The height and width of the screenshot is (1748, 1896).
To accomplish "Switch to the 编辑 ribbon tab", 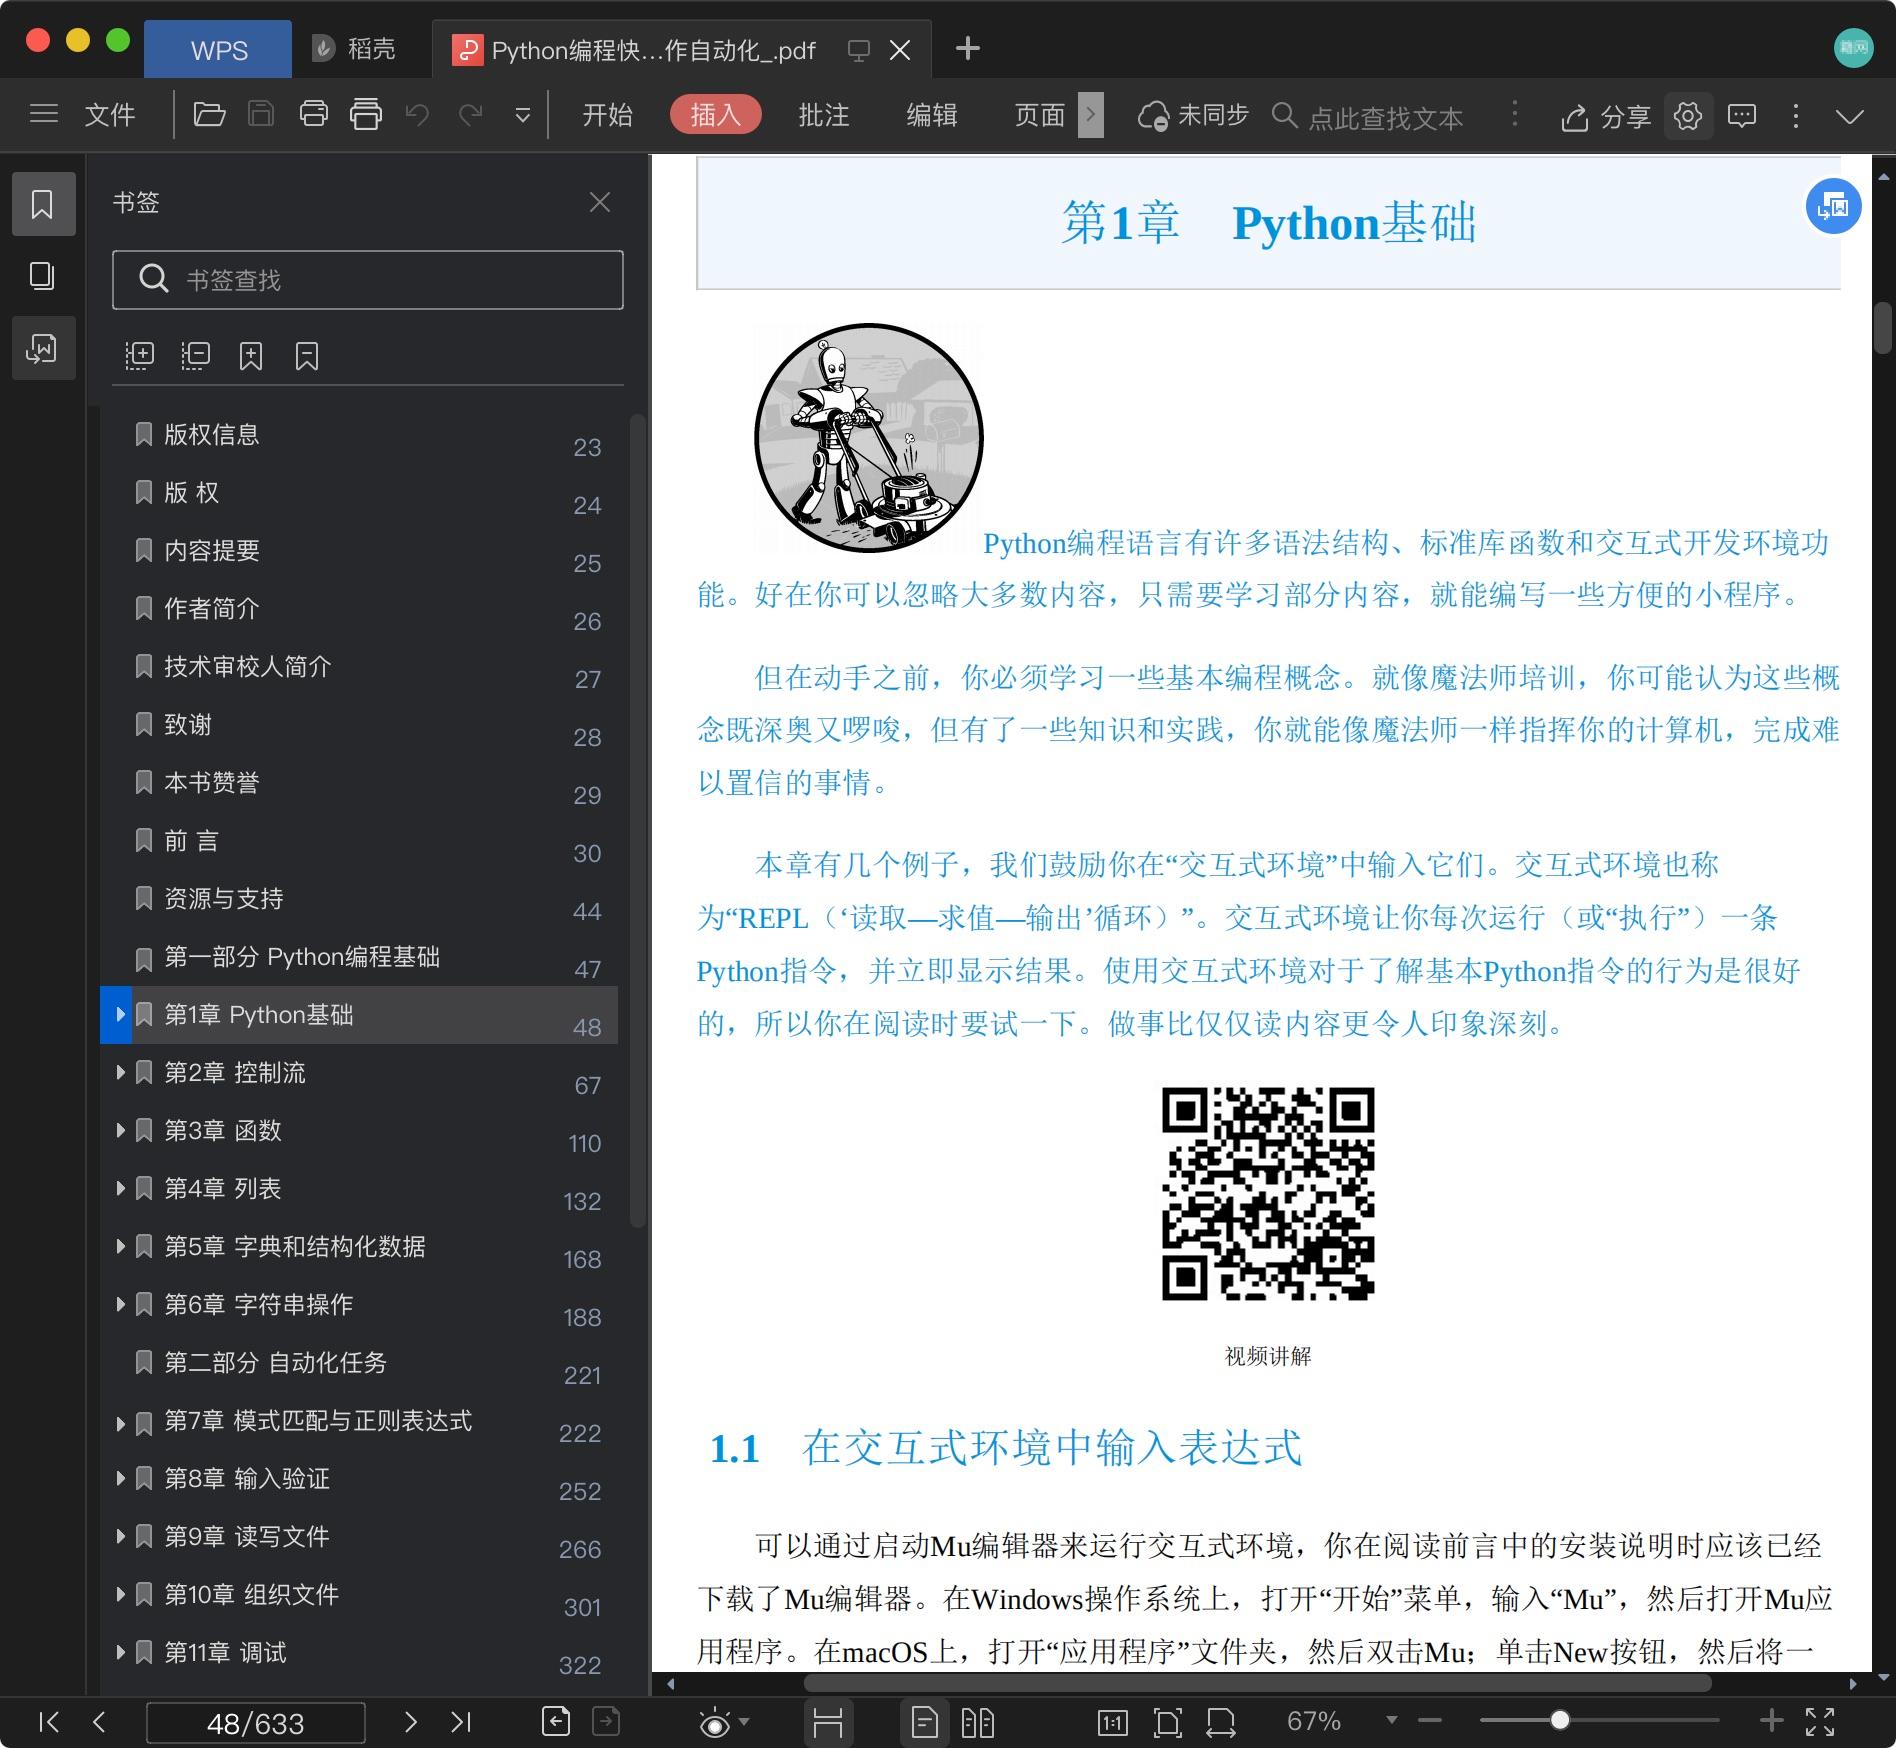I will (932, 115).
